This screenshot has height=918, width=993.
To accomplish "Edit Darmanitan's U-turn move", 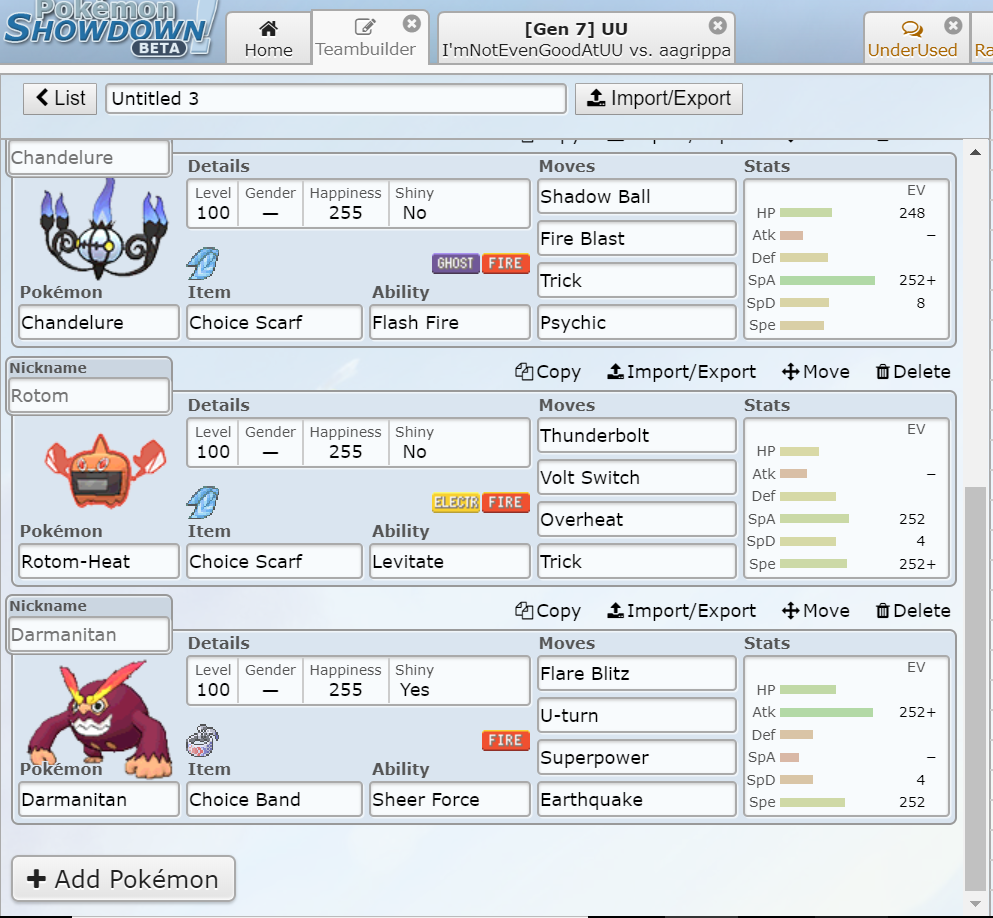I will pyautogui.click(x=636, y=715).
